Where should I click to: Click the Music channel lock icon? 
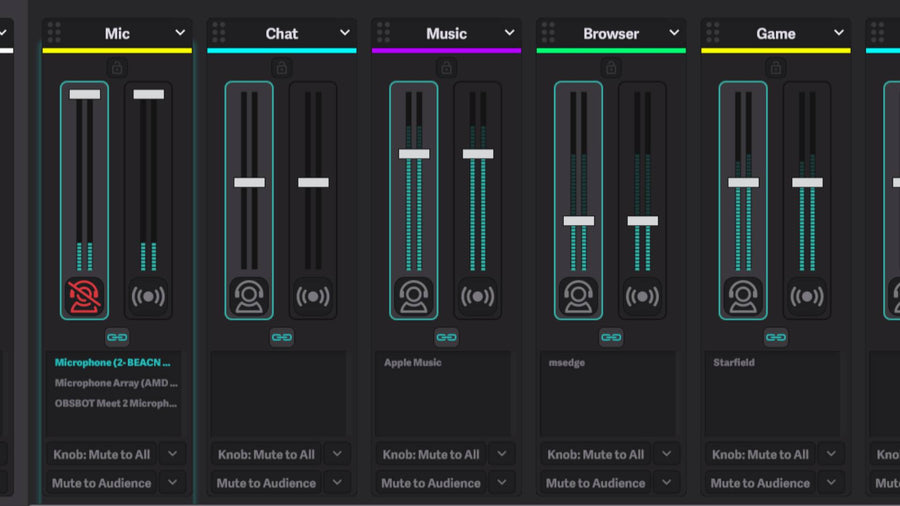pyautogui.click(x=447, y=68)
